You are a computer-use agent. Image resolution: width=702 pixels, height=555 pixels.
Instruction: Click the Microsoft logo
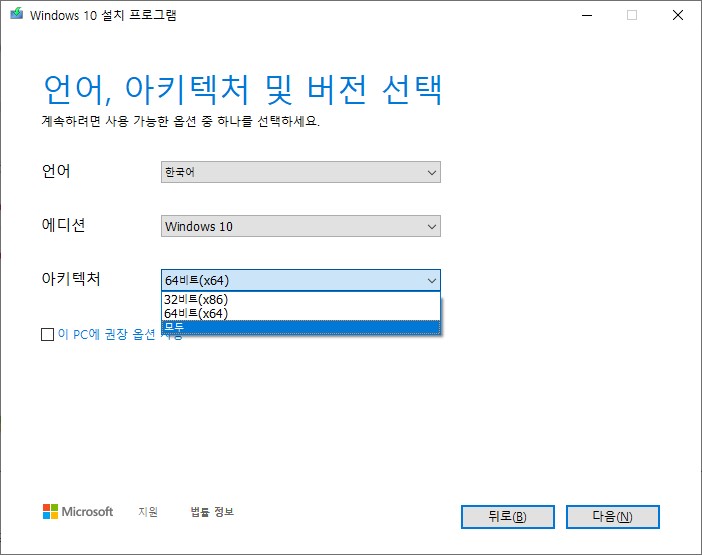point(78,512)
